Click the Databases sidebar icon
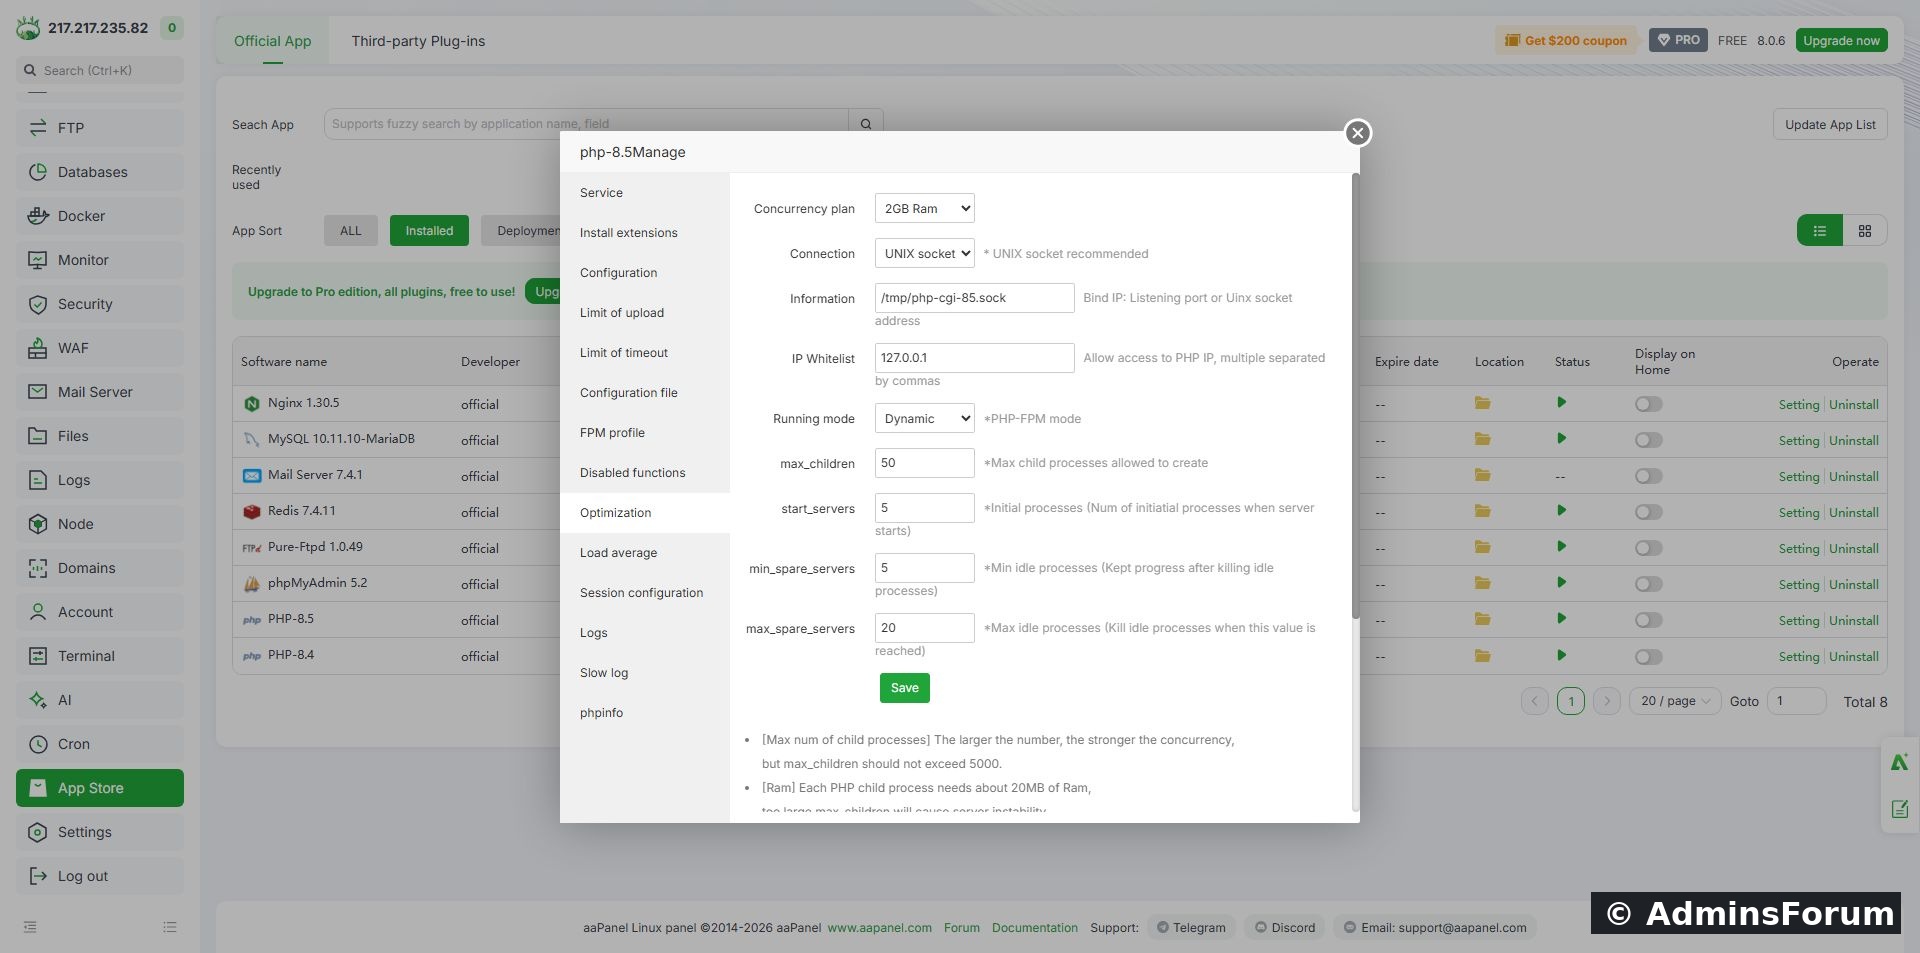Screen dimensions: 1920x953 [38, 172]
